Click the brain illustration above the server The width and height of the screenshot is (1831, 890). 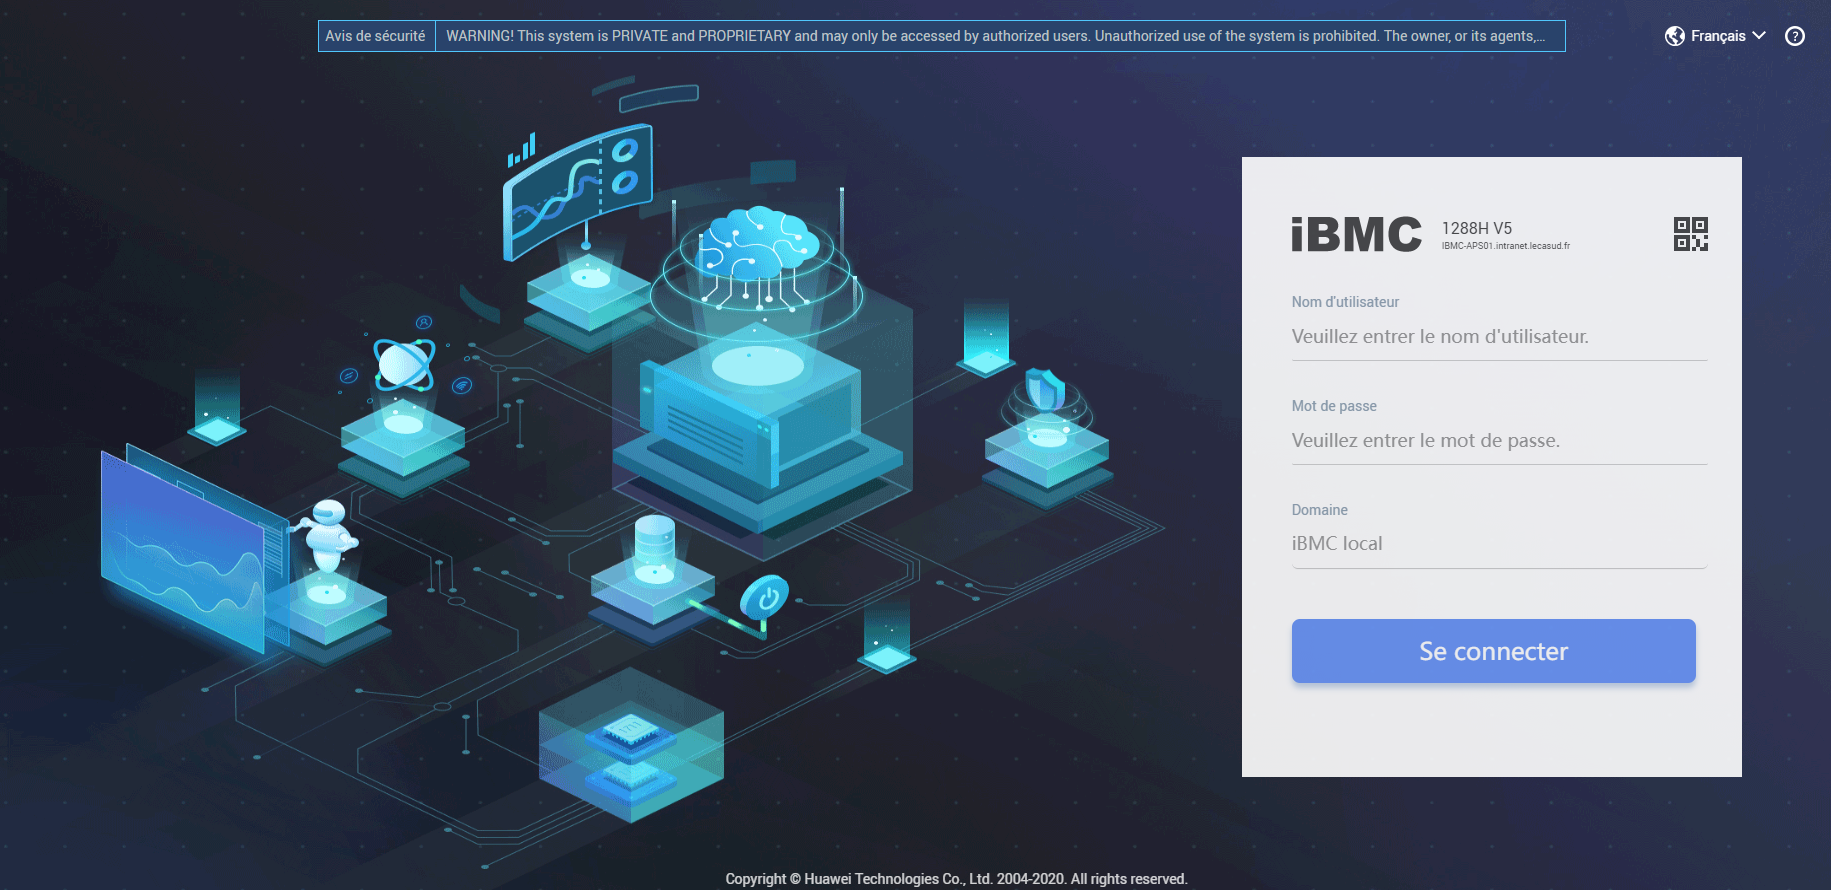[x=760, y=243]
